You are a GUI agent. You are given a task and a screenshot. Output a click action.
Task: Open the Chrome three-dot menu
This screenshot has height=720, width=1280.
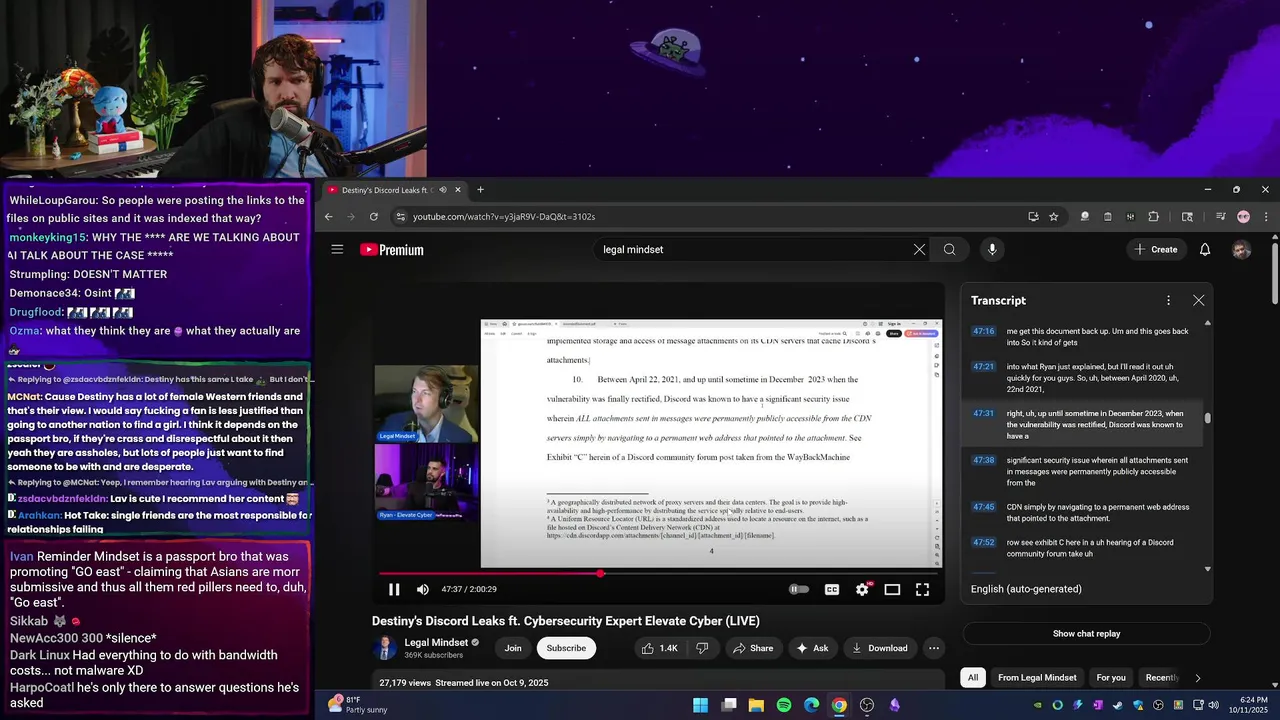[x=1266, y=216]
